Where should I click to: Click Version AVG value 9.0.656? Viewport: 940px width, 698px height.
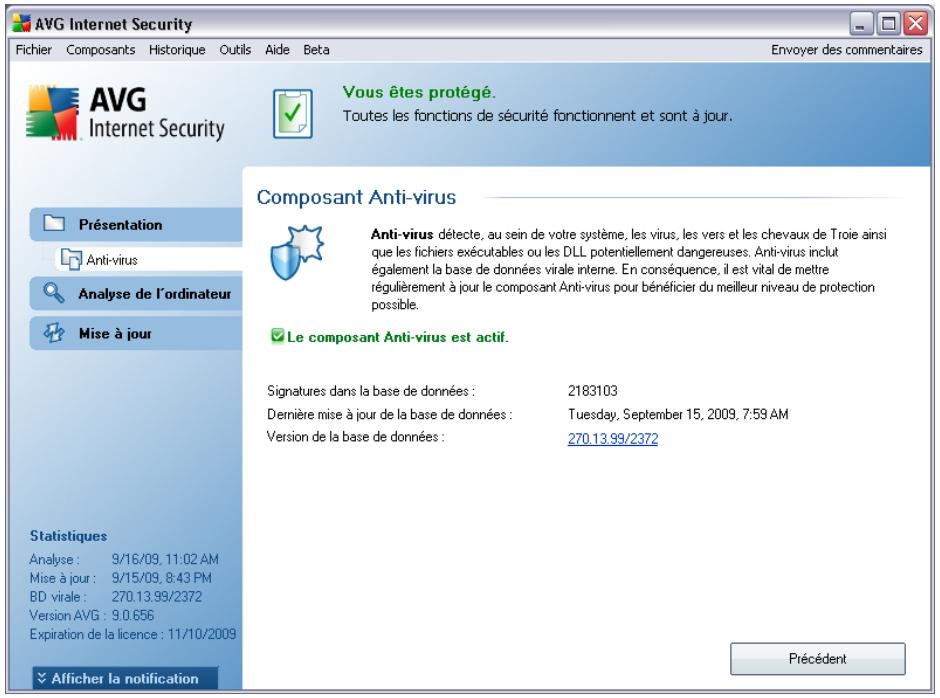pos(132,615)
